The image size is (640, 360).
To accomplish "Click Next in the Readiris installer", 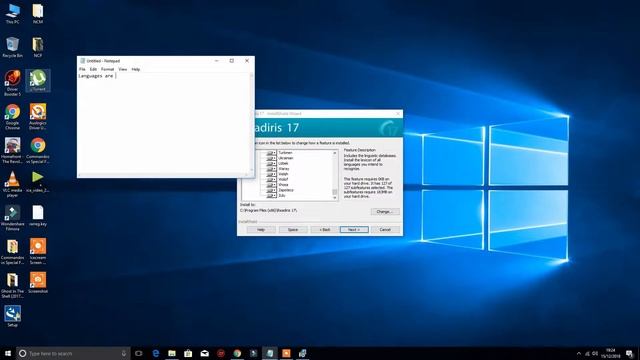I will [354, 230].
